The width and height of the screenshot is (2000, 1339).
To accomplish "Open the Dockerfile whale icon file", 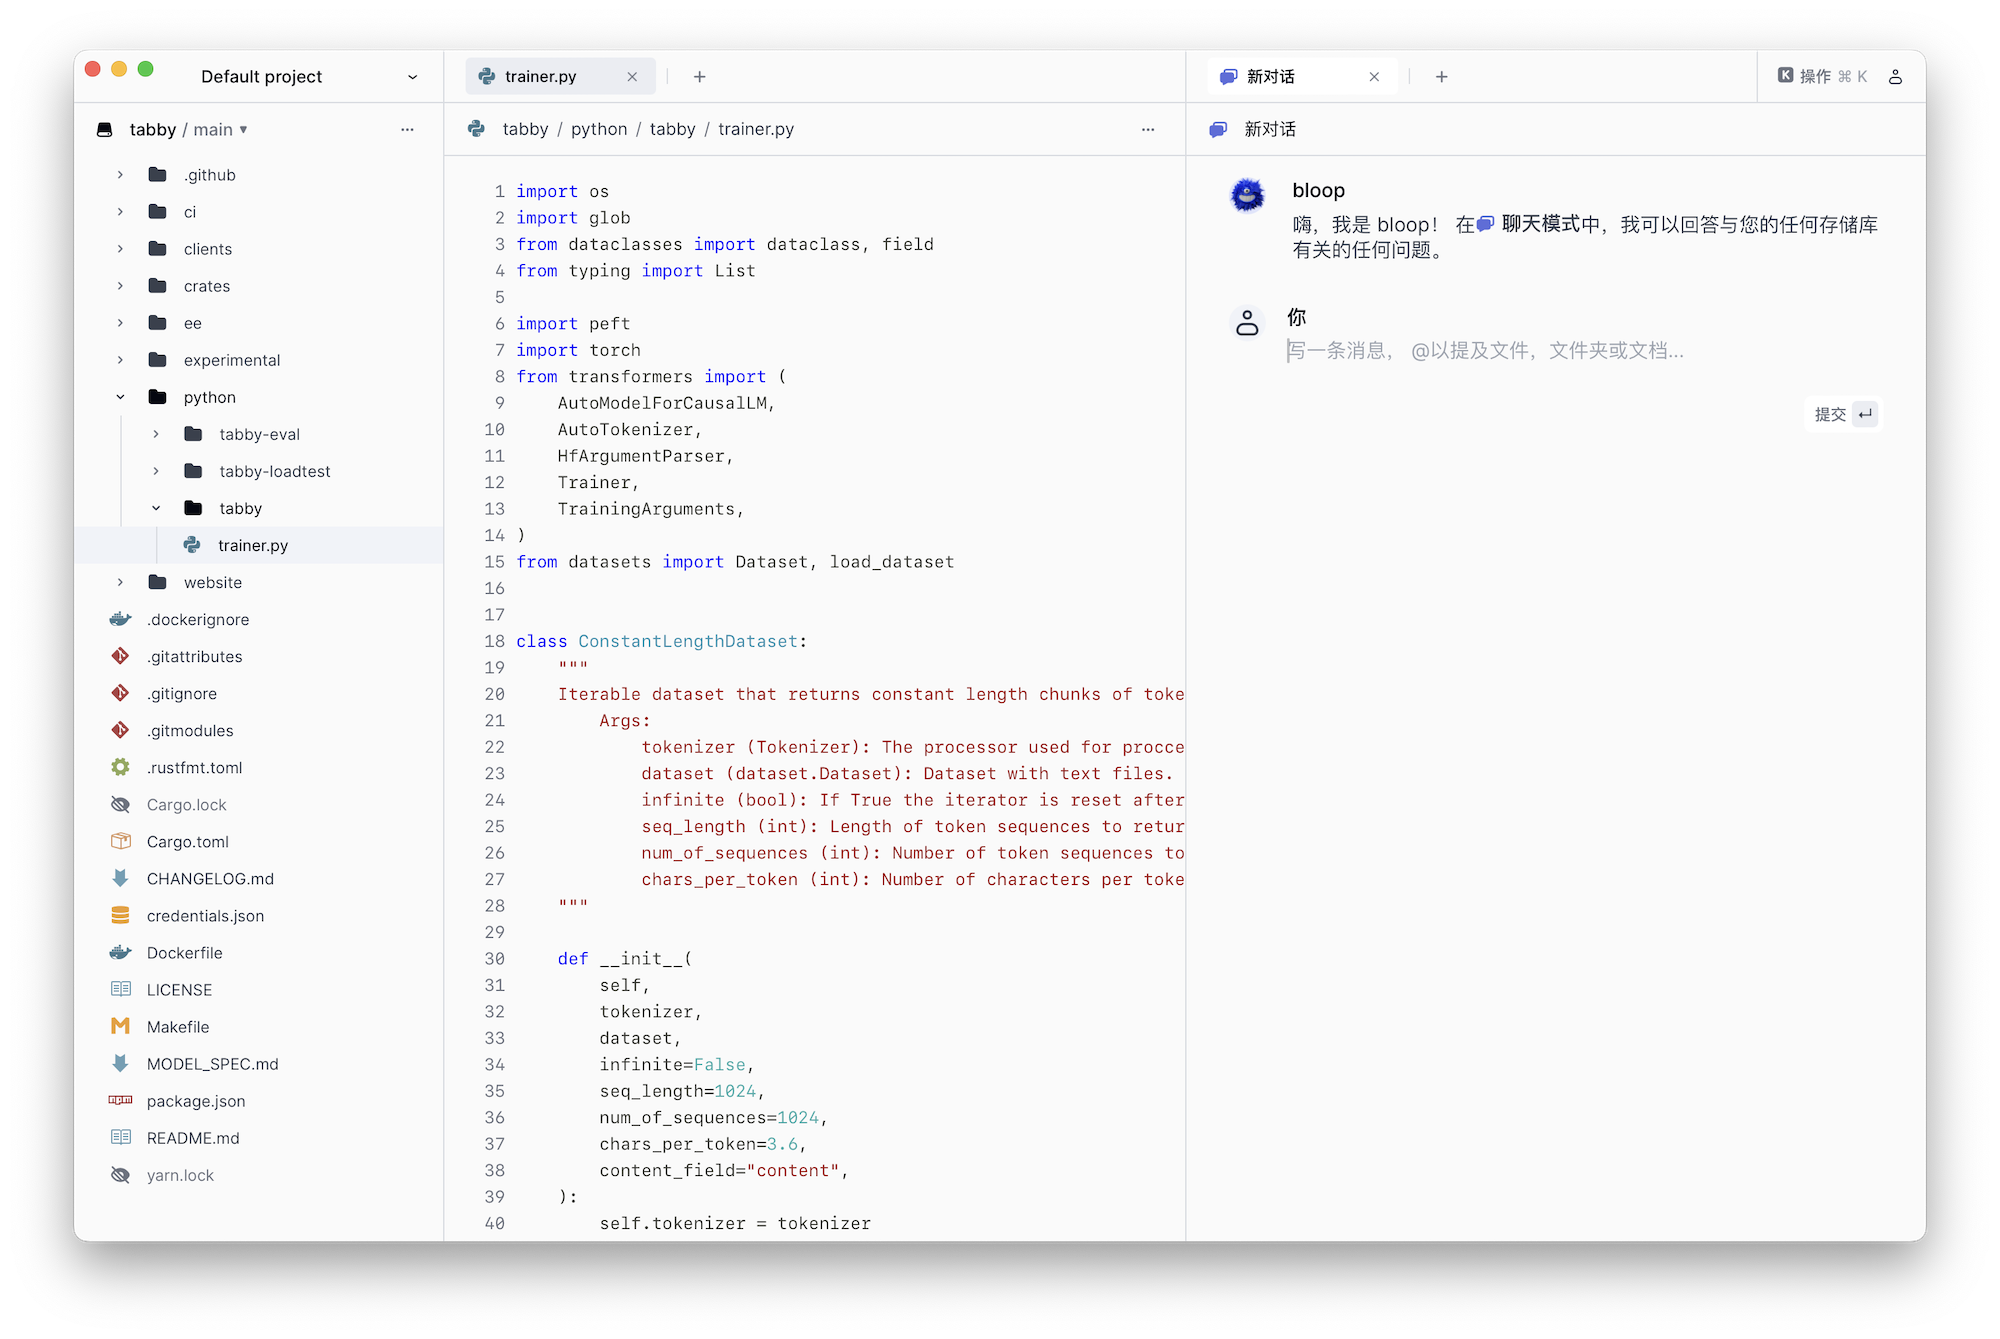I will pos(184,952).
